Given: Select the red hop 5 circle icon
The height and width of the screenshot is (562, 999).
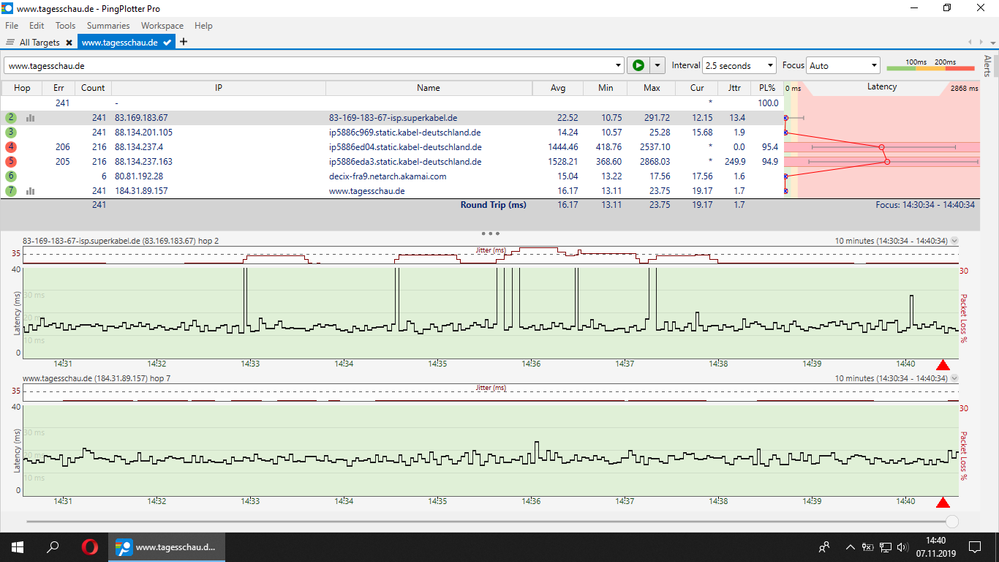Looking at the screenshot, I should 11,161.
